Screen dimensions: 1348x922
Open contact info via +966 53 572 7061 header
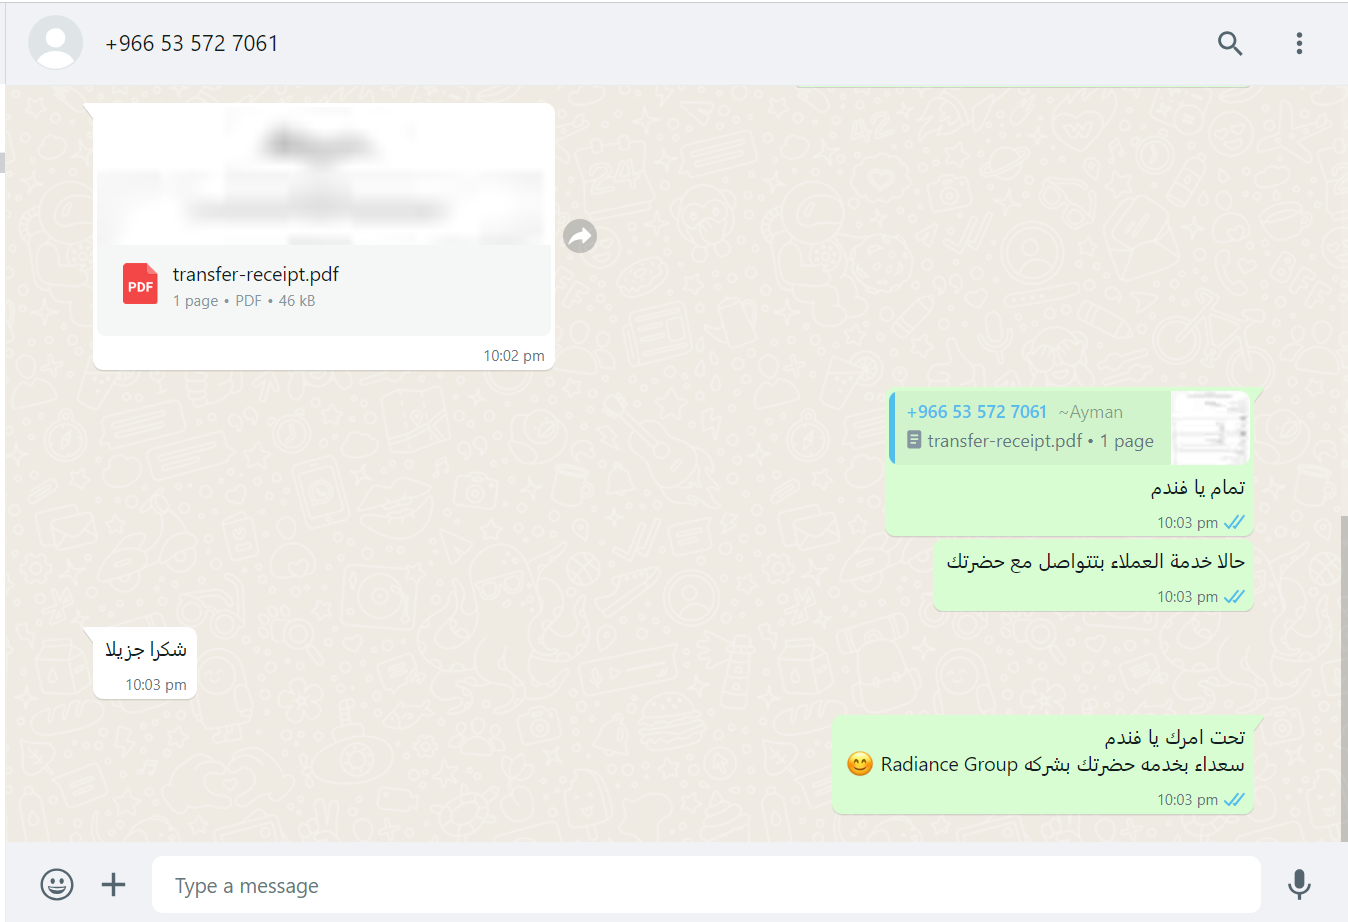pos(192,43)
